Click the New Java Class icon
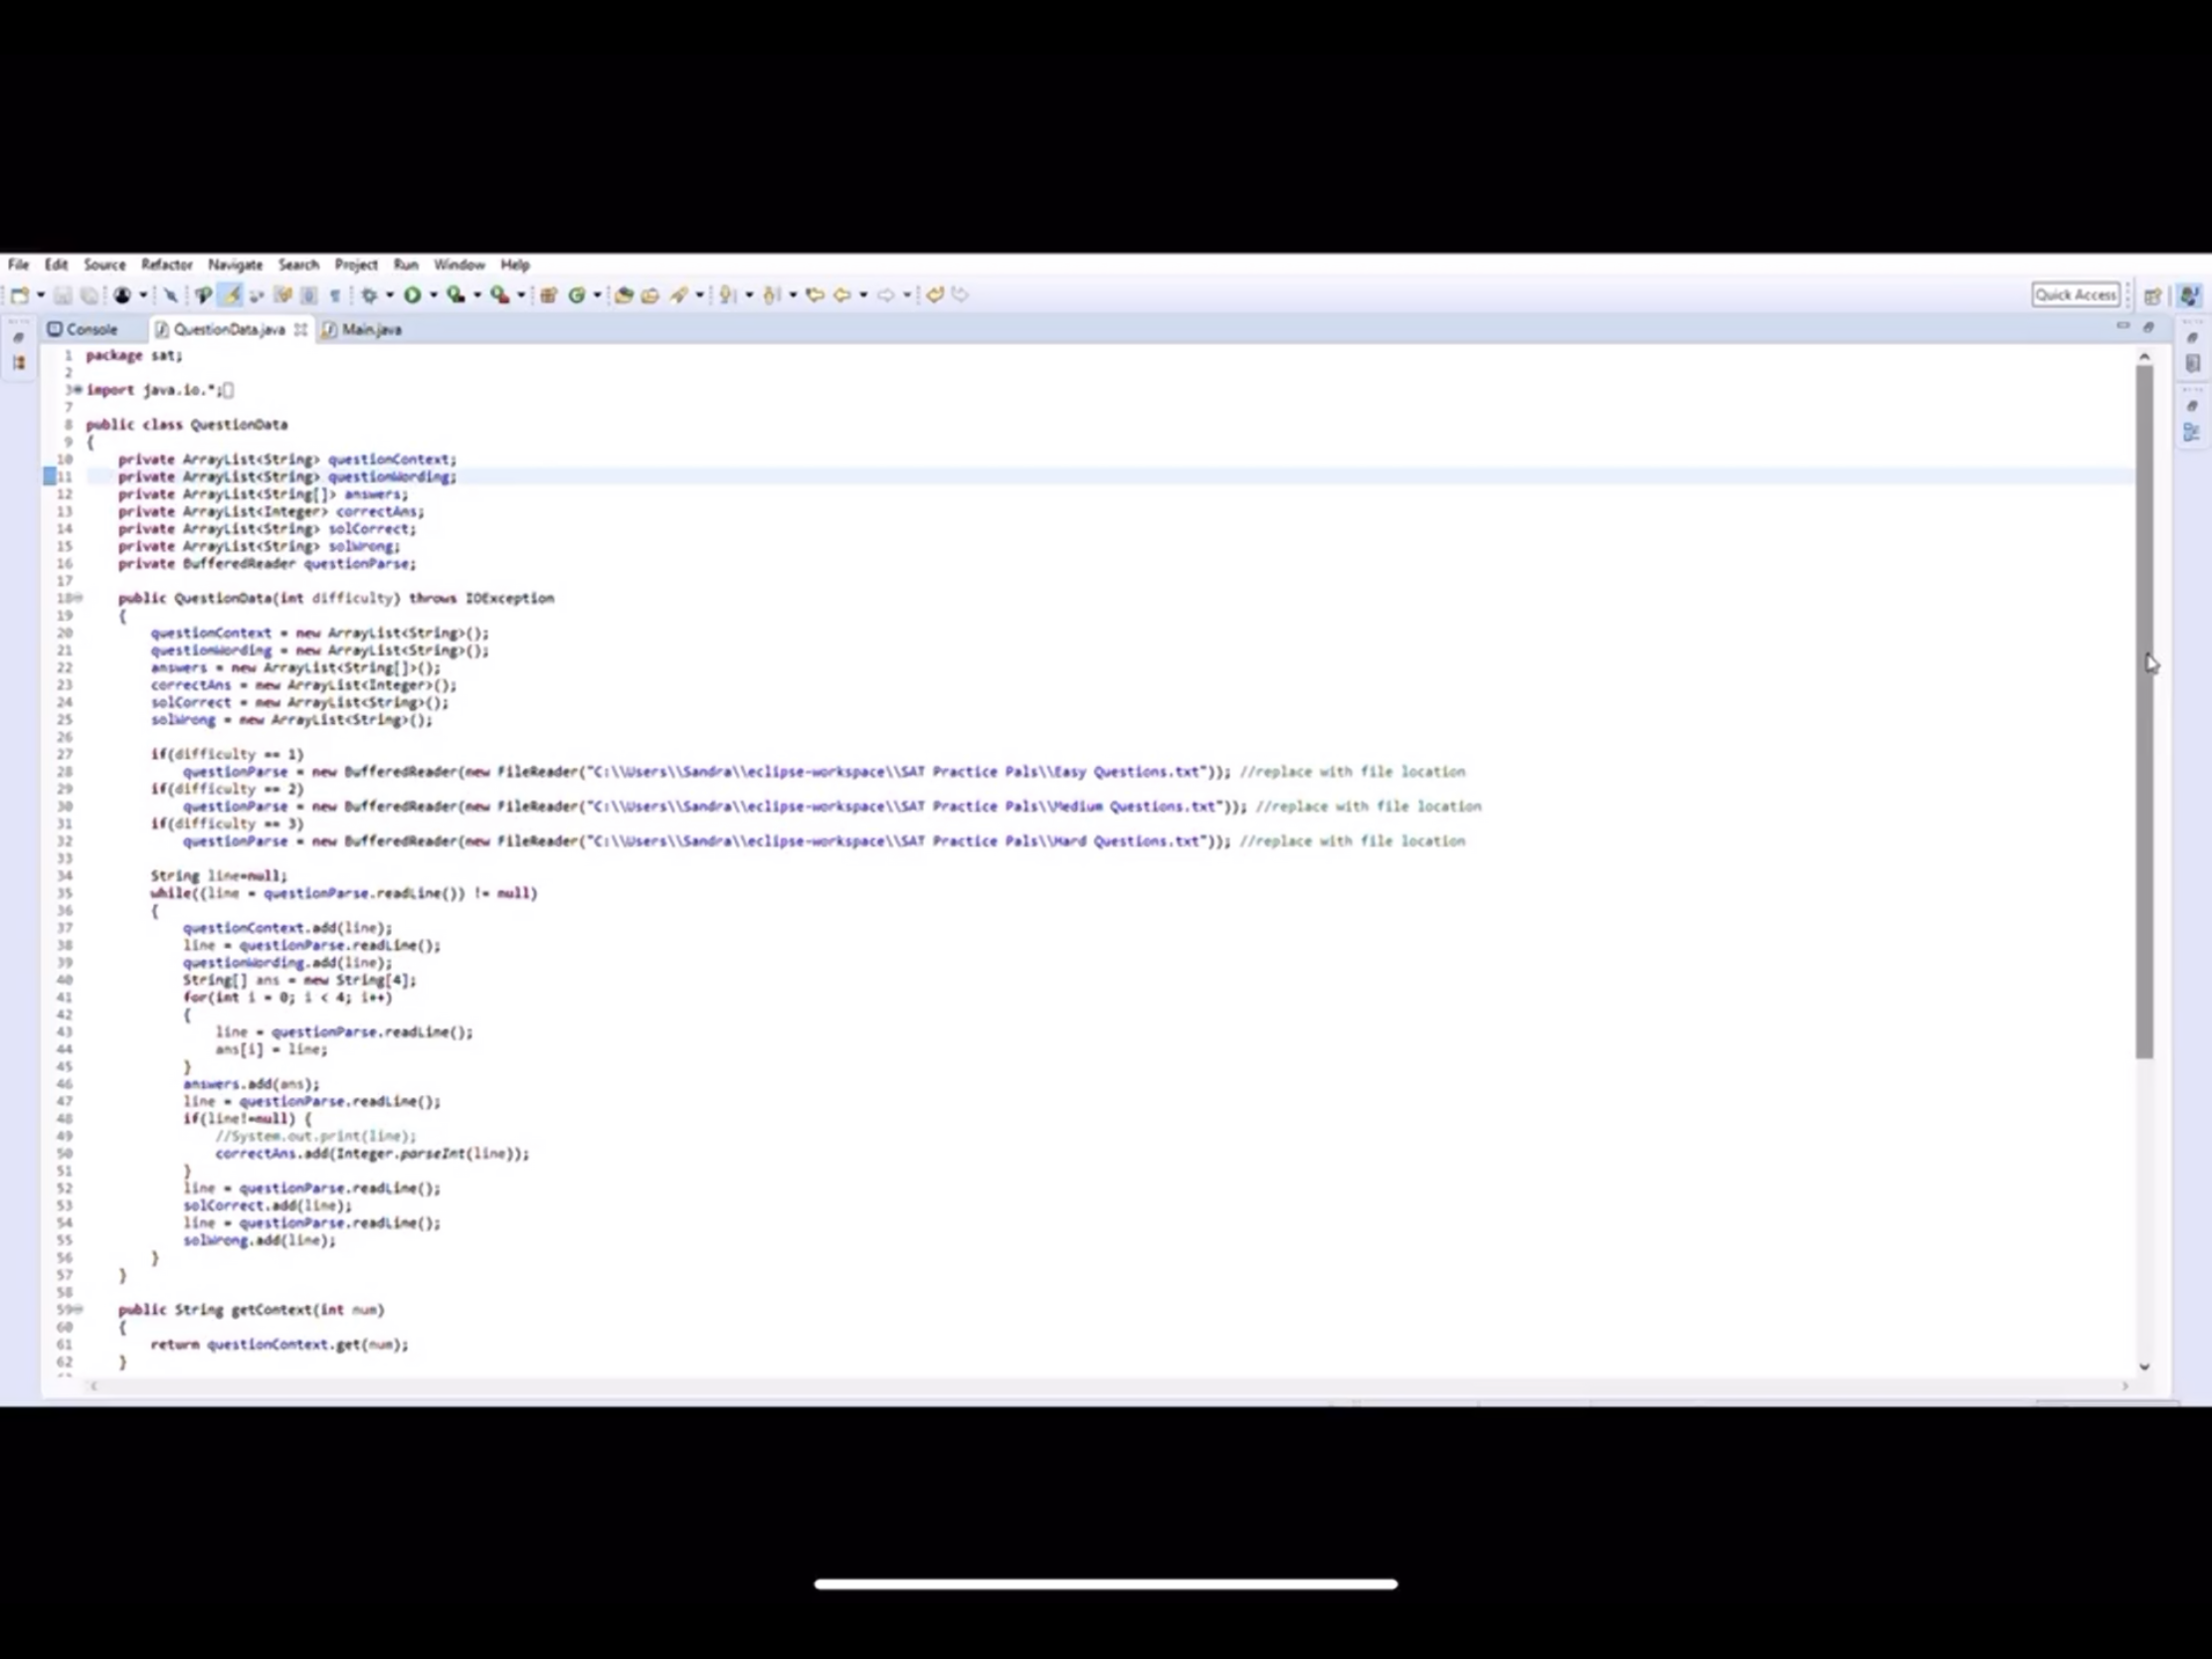The height and width of the screenshot is (1659, 2212). (577, 295)
